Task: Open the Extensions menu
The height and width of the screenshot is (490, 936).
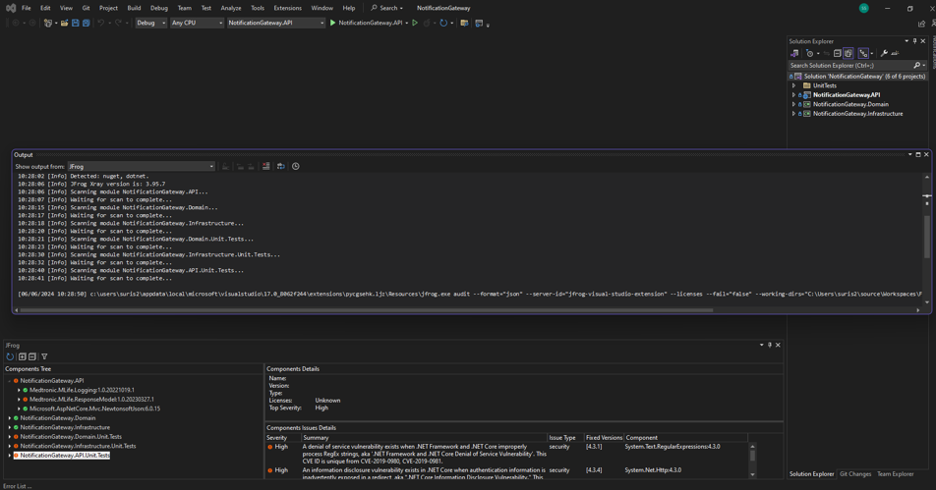Action: pyautogui.click(x=287, y=8)
